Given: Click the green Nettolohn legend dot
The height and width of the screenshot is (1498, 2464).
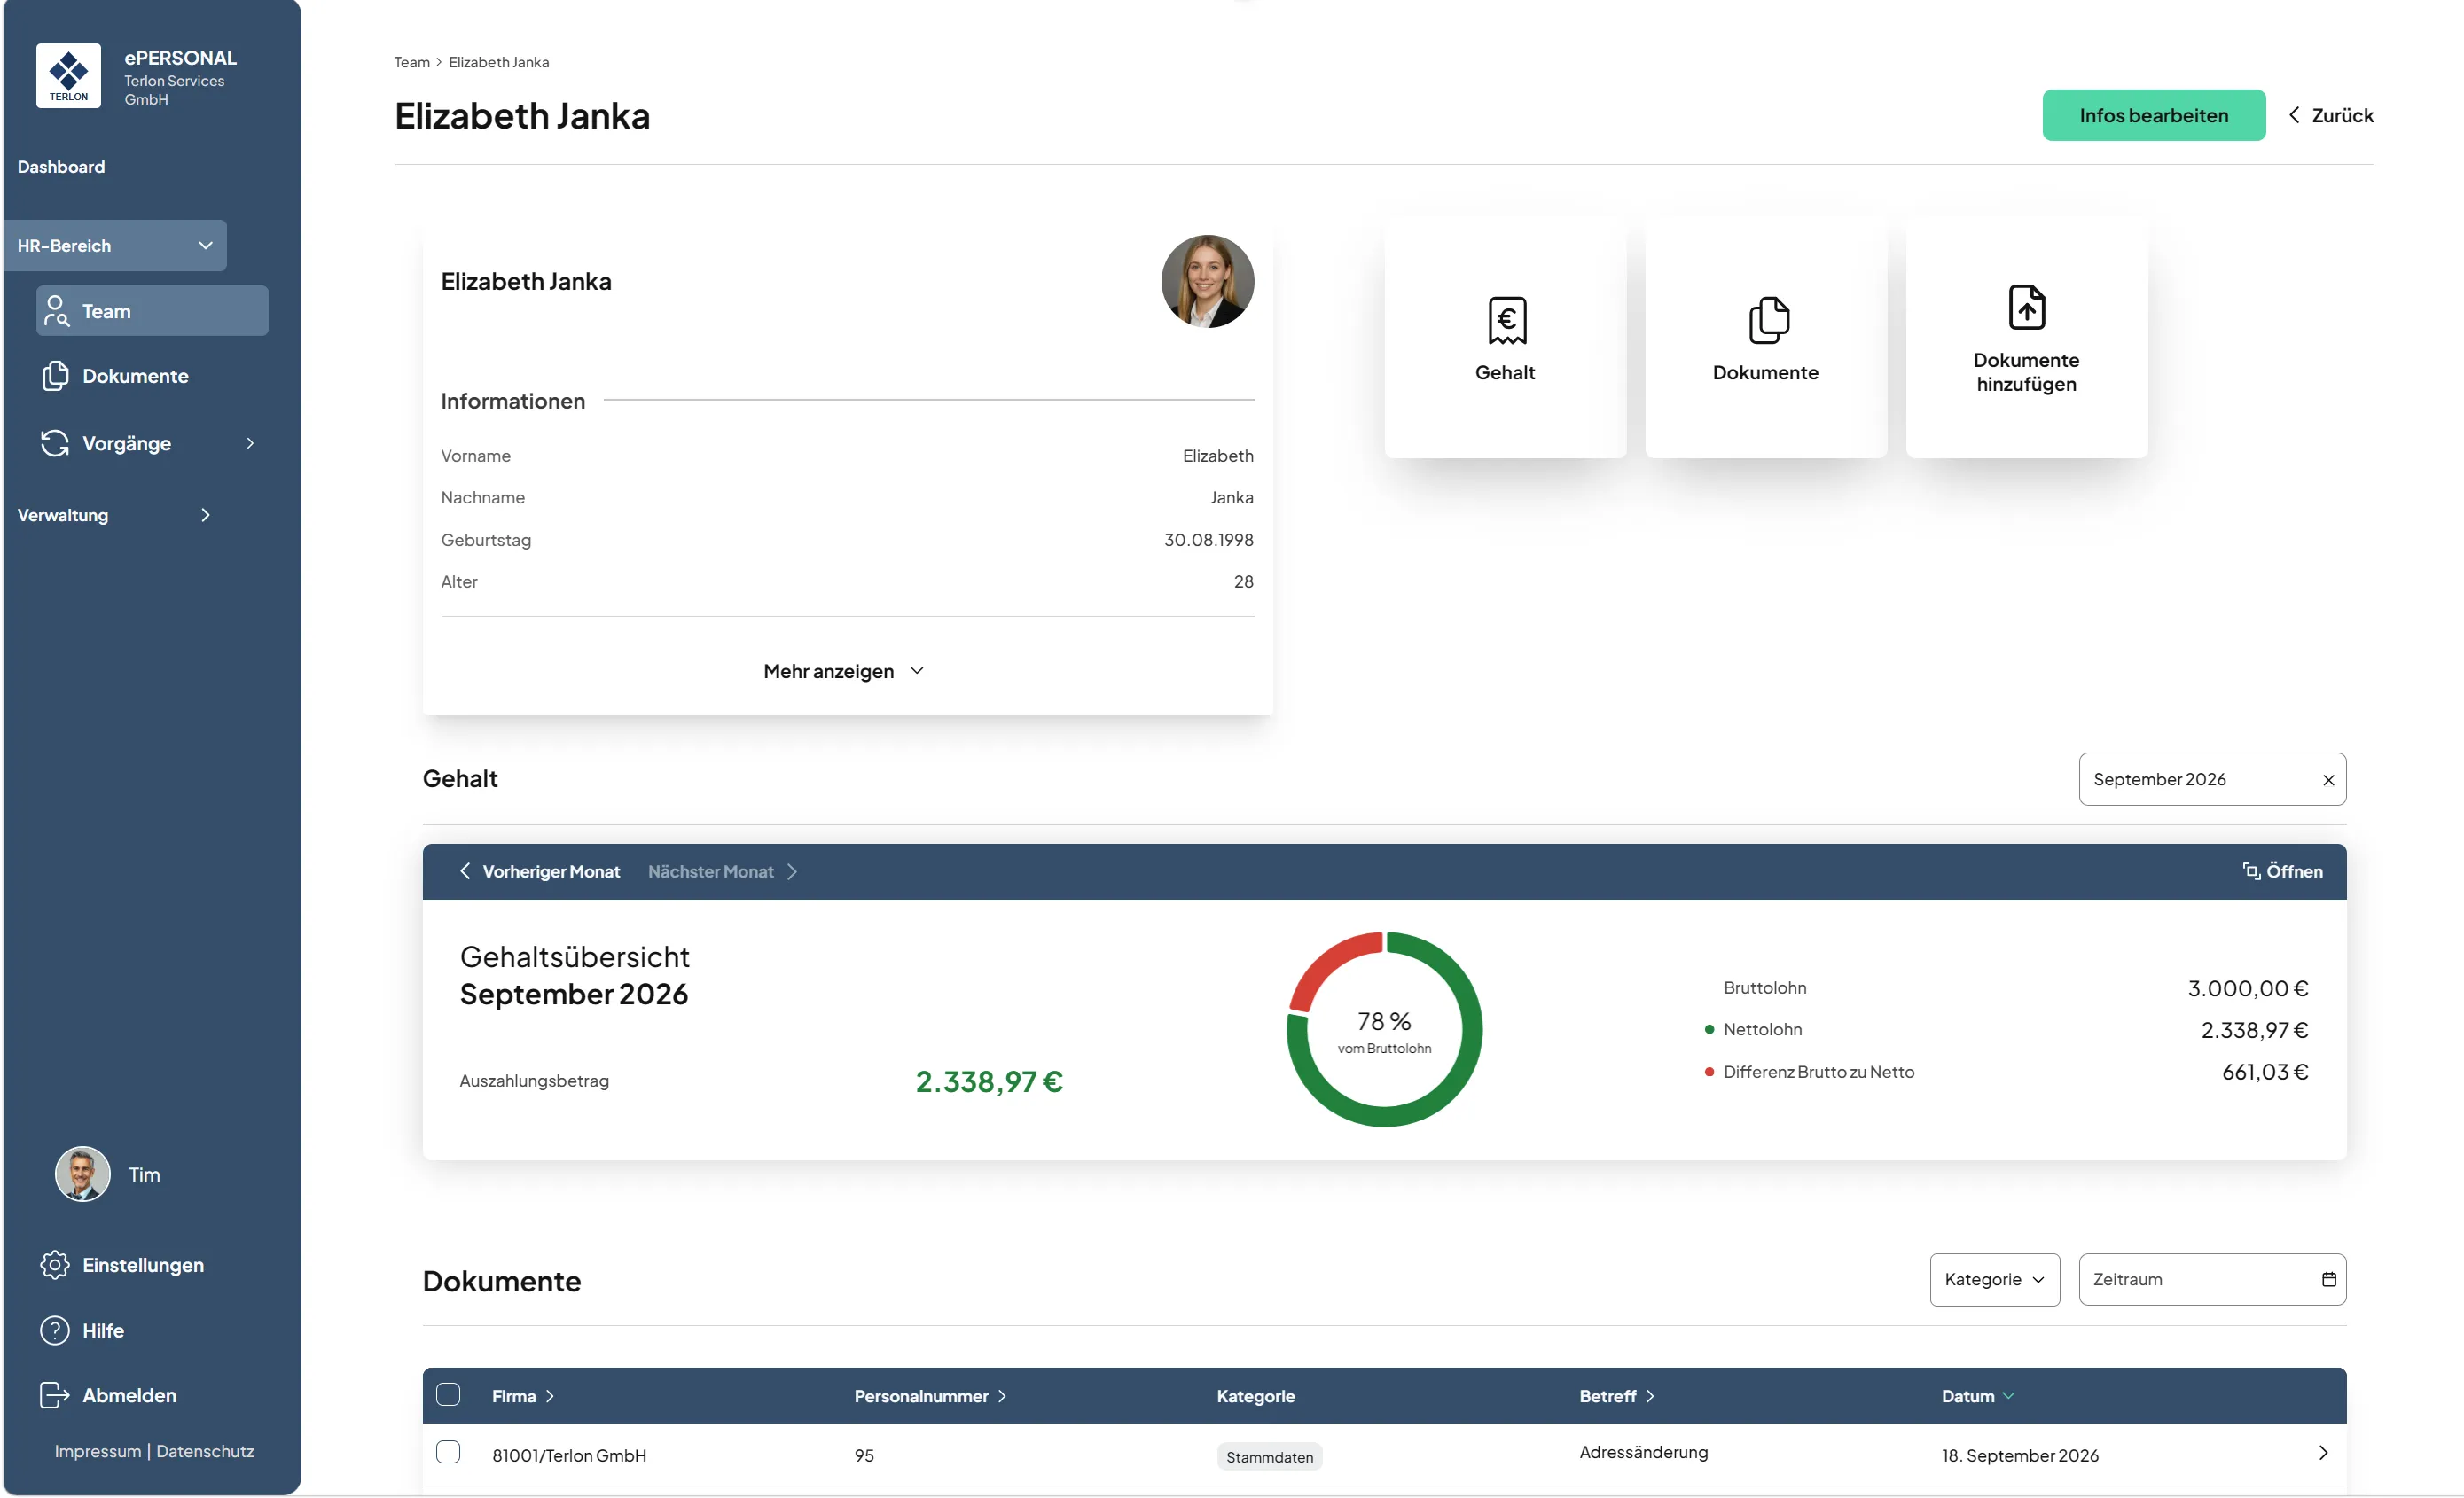Looking at the screenshot, I should click(x=1709, y=1030).
